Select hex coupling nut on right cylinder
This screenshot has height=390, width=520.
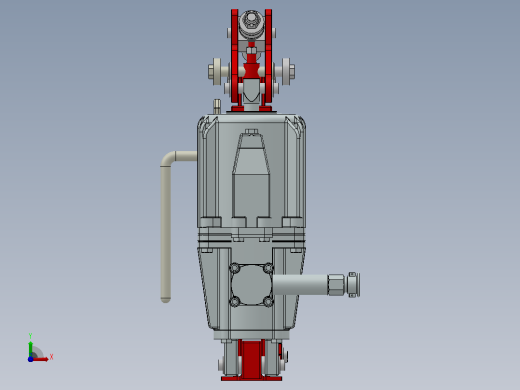[x=336, y=285]
